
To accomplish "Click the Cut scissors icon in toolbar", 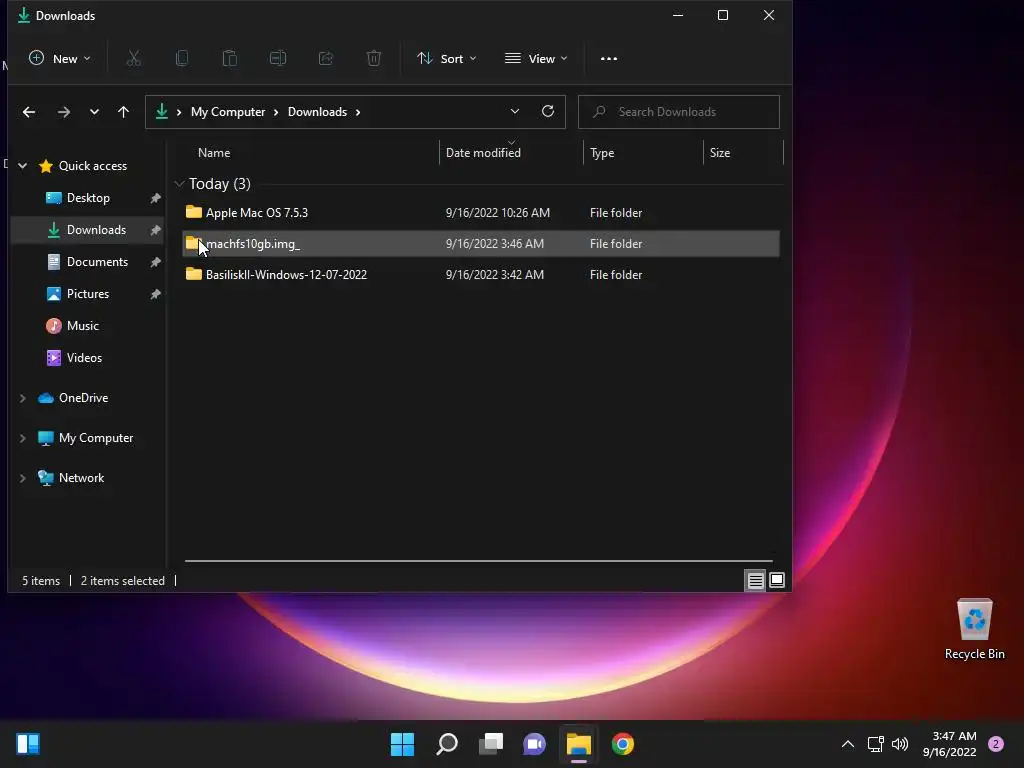I will [x=134, y=59].
